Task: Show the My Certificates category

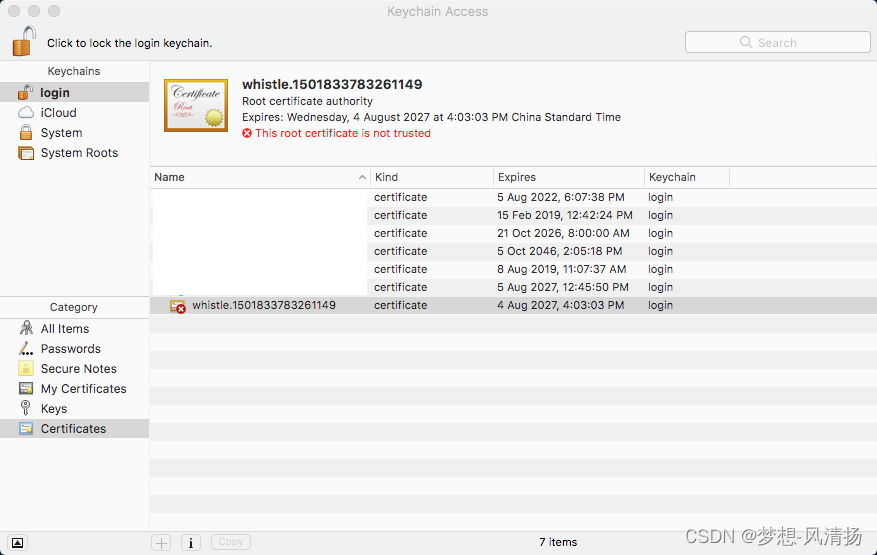Action: tap(74, 388)
